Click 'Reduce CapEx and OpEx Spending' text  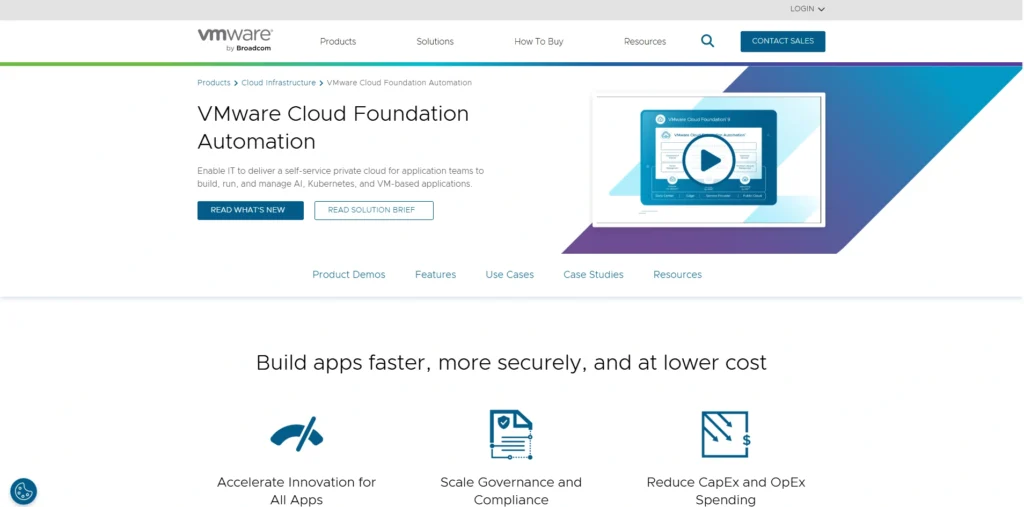click(726, 491)
